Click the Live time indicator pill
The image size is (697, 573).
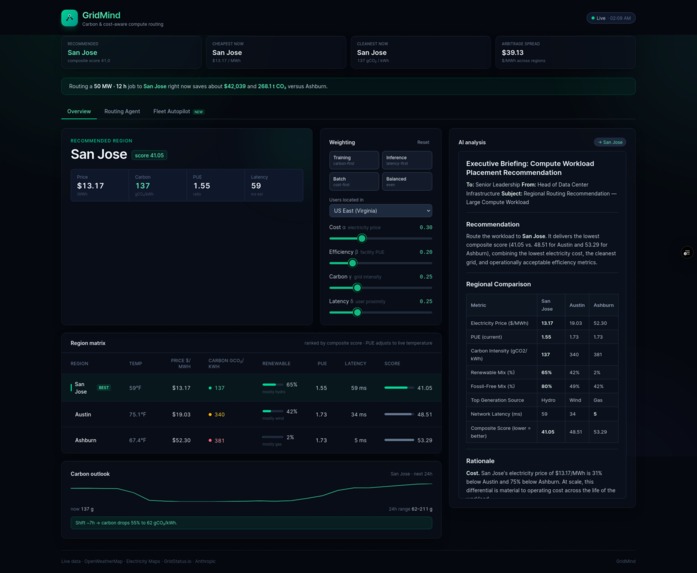[611, 18]
